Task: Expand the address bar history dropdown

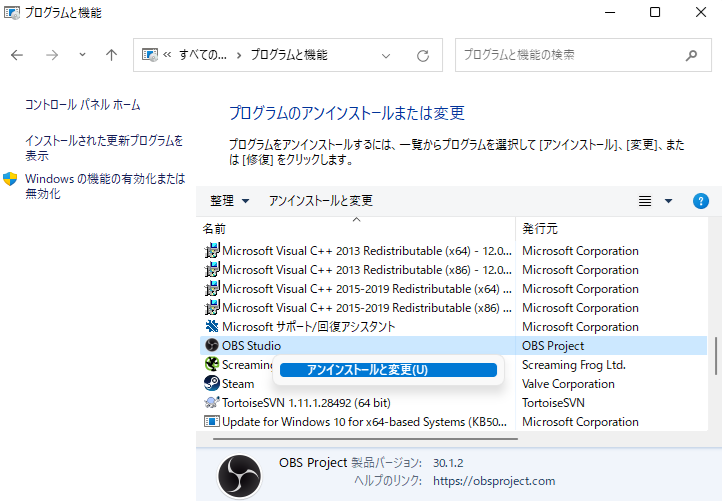Action: pyautogui.click(x=386, y=56)
